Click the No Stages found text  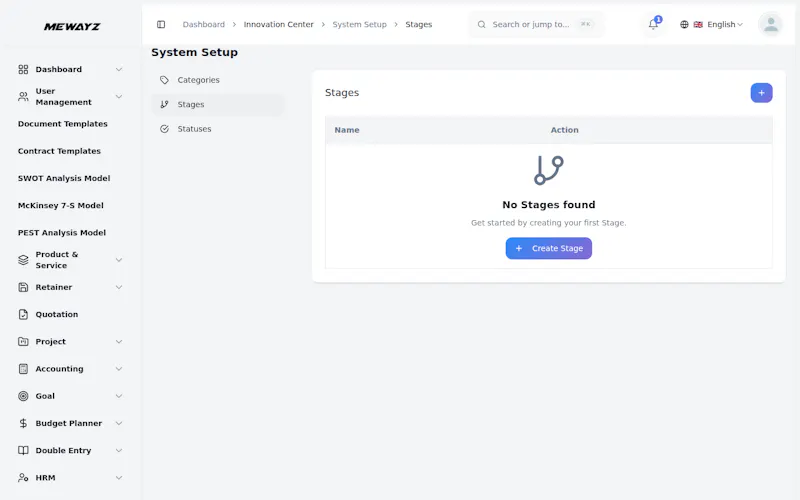coord(548,205)
